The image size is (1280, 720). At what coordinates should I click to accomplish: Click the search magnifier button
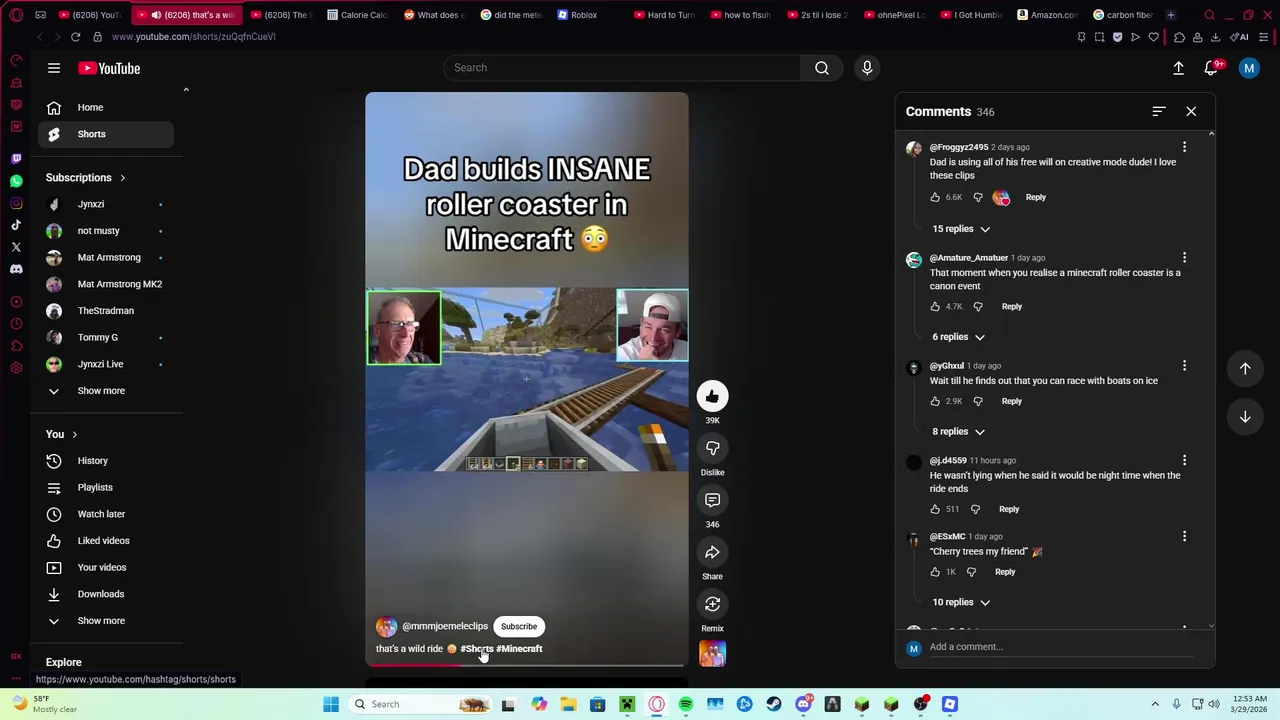pos(821,68)
